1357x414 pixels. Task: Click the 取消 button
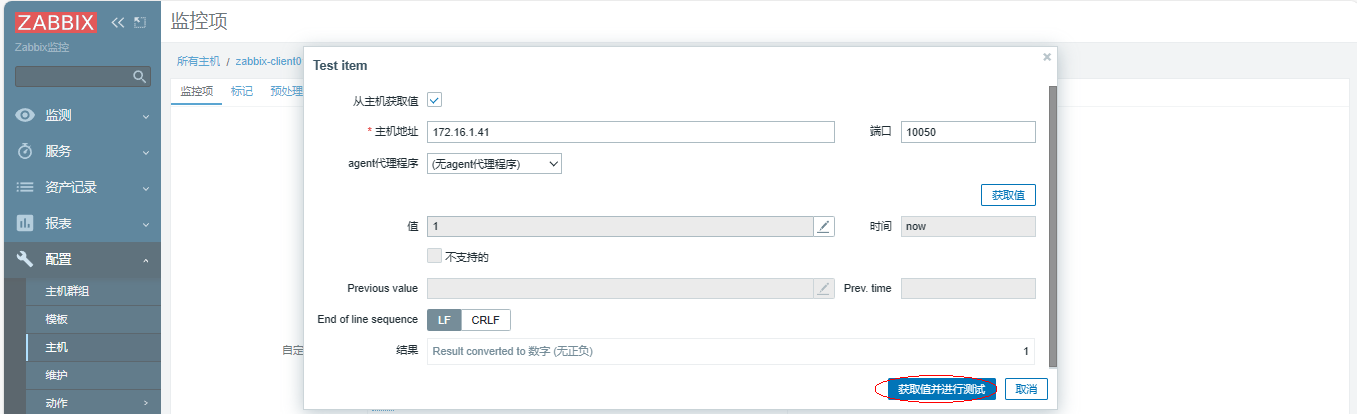pos(1027,389)
